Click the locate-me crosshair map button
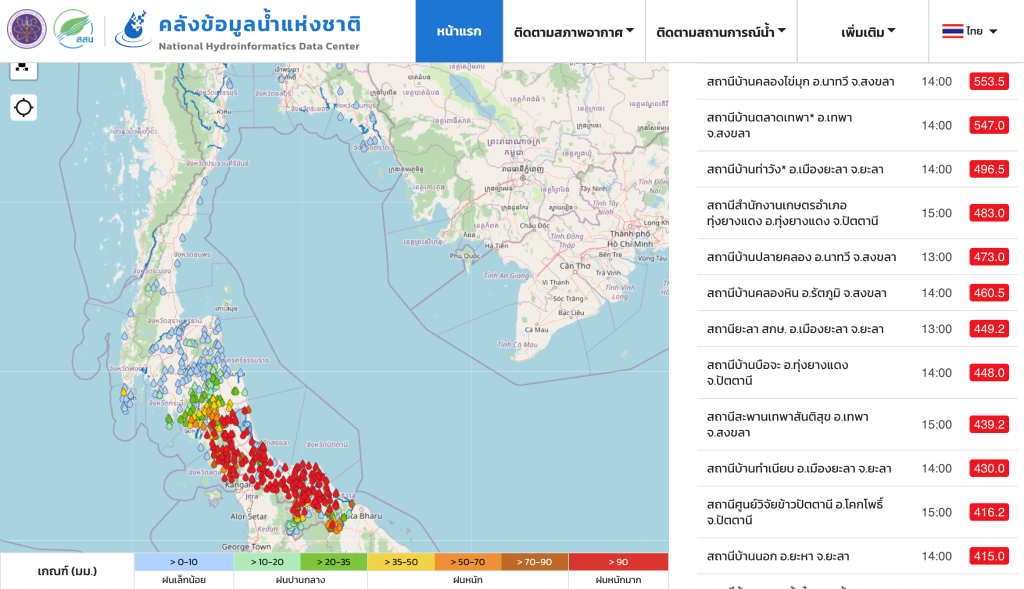 pyautogui.click(x=24, y=107)
